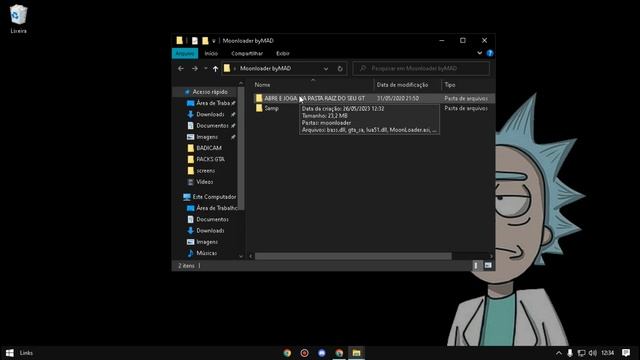The height and width of the screenshot is (360, 640).
Task: Open network tray icon
Action: click(x=581, y=353)
